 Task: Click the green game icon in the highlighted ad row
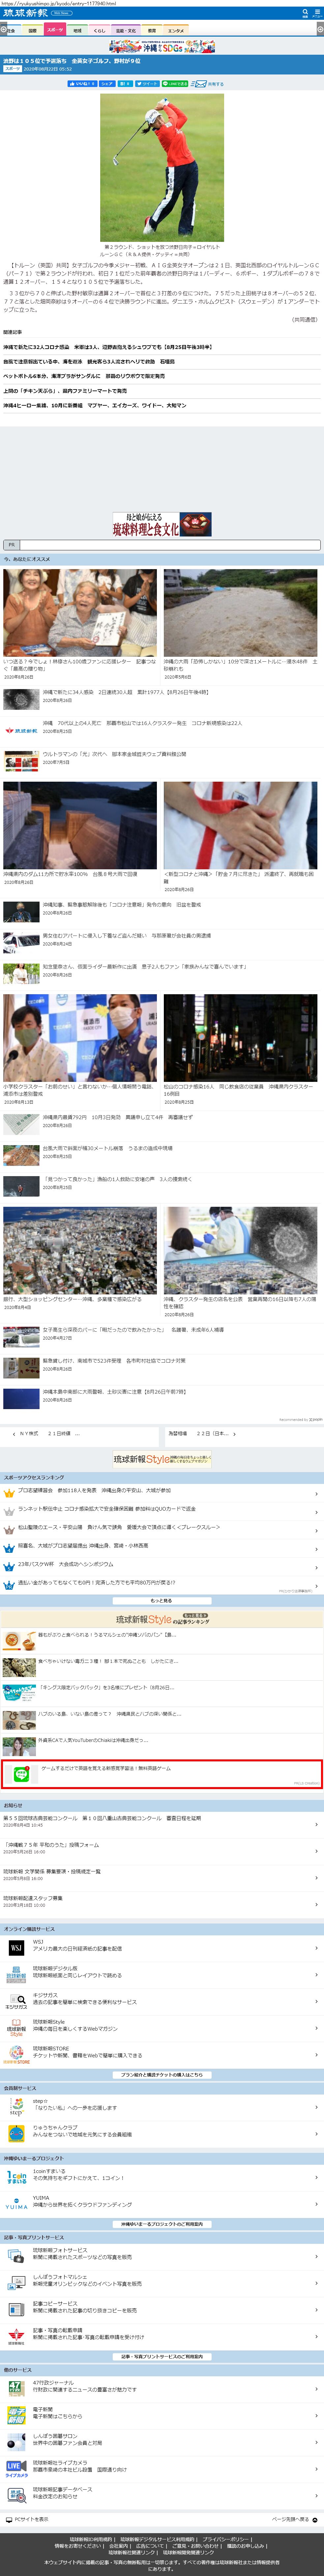point(21,1774)
